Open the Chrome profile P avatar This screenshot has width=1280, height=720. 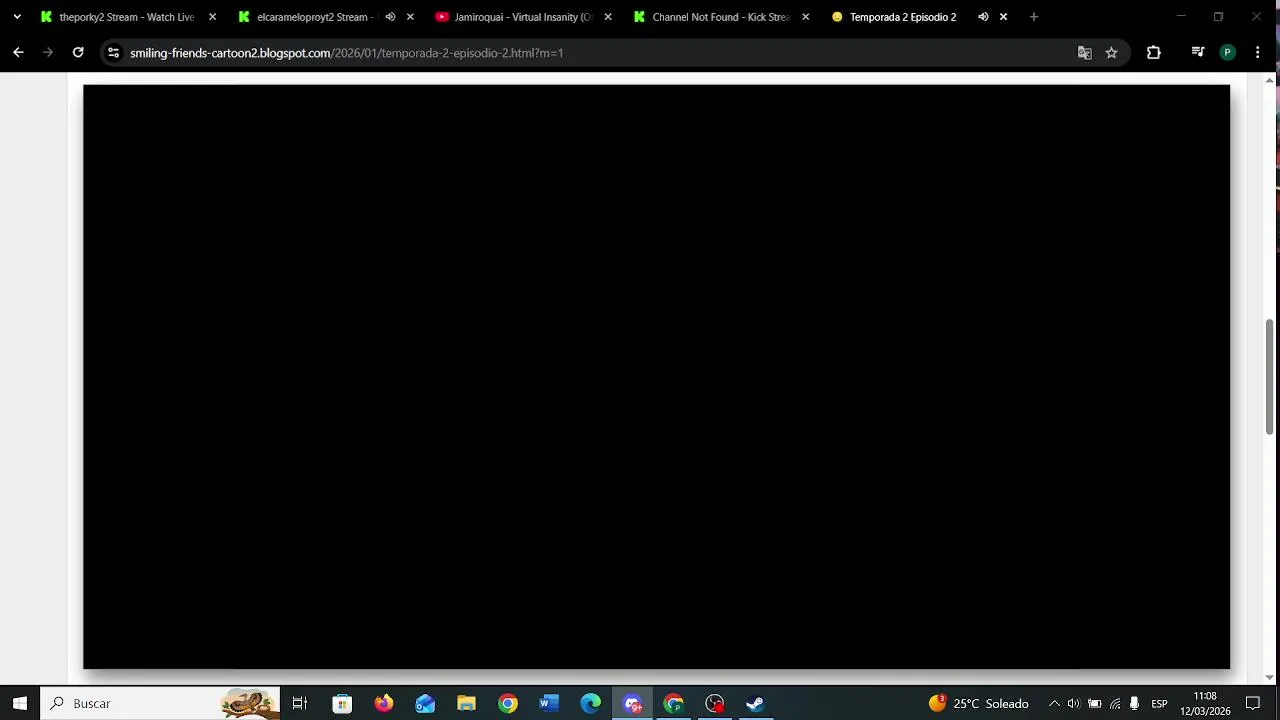(x=1227, y=53)
